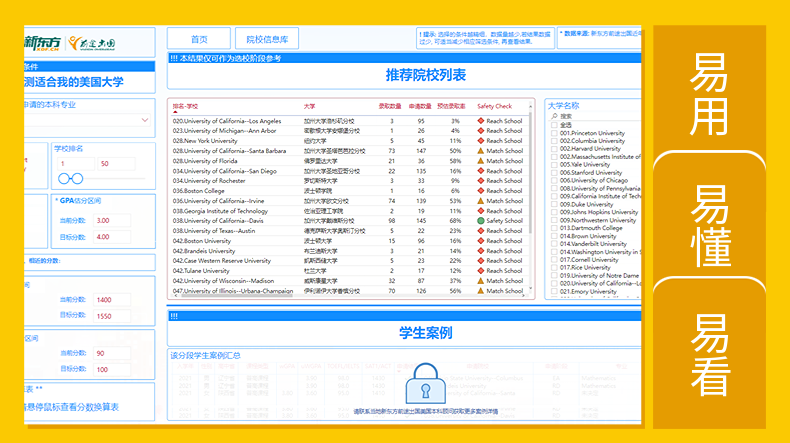Image resolution: width=790 pixels, height=443 pixels.
Task: Click the Match School triangle for Wisconsin--Madison
Action: point(481,281)
